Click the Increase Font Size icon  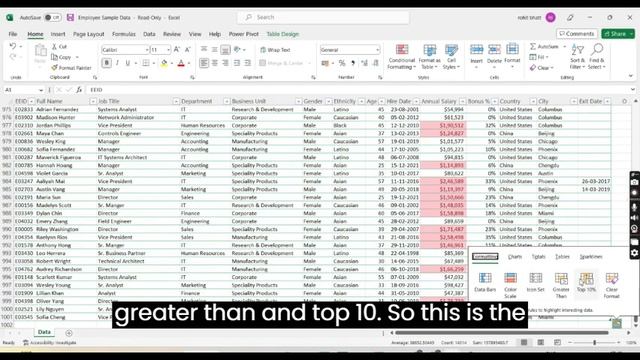tap(177, 49)
